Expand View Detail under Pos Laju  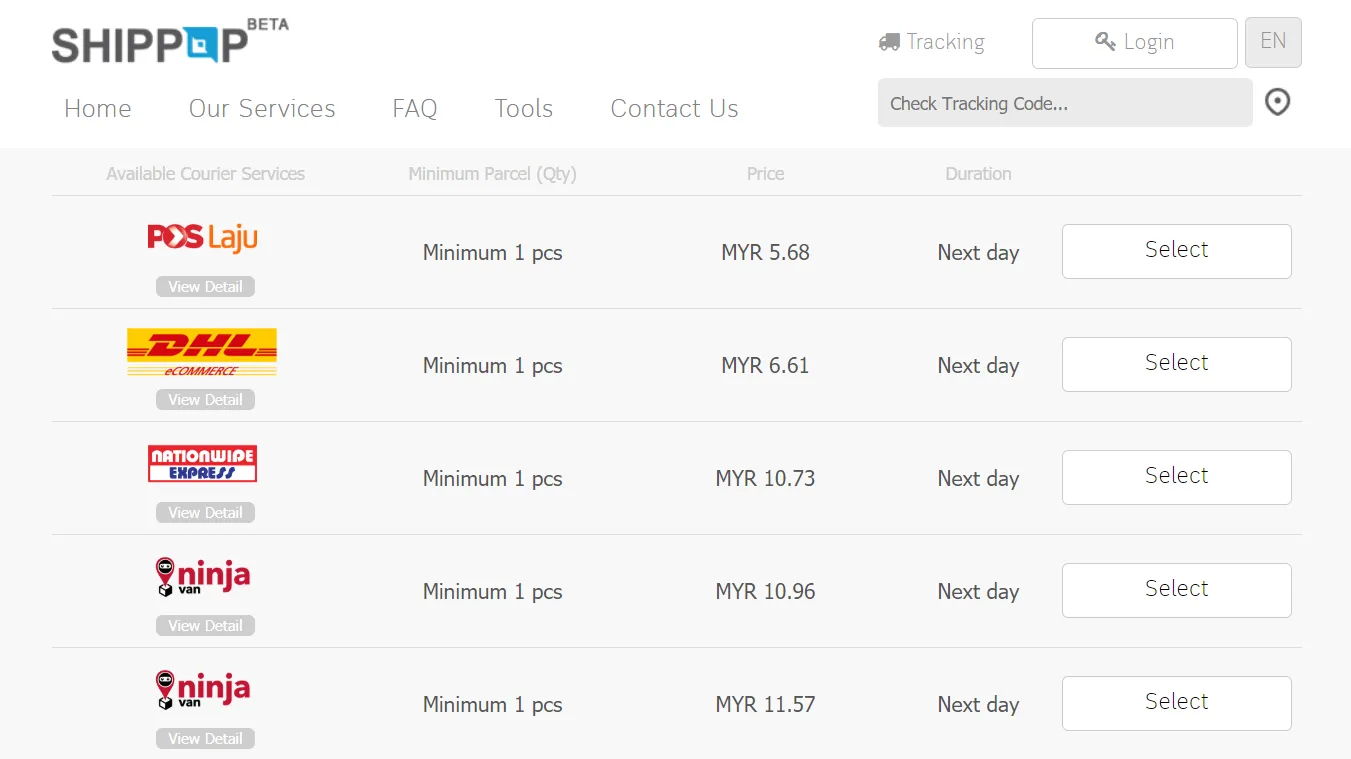click(205, 287)
